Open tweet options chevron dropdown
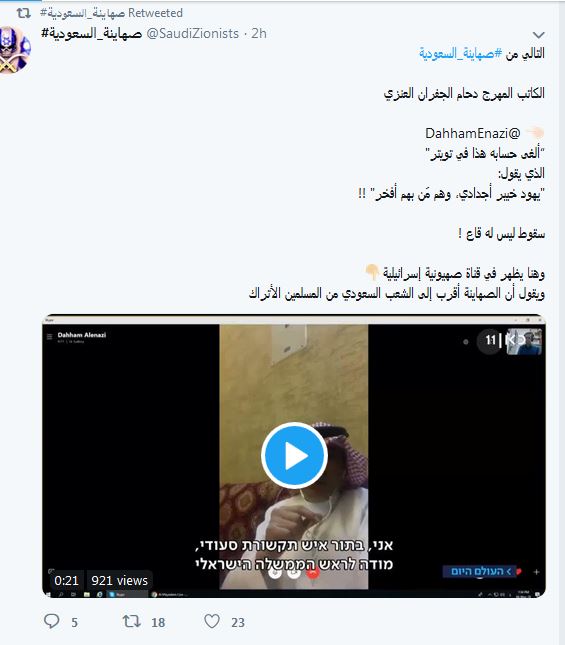This screenshot has height=645, width=565. click(538, 35)
